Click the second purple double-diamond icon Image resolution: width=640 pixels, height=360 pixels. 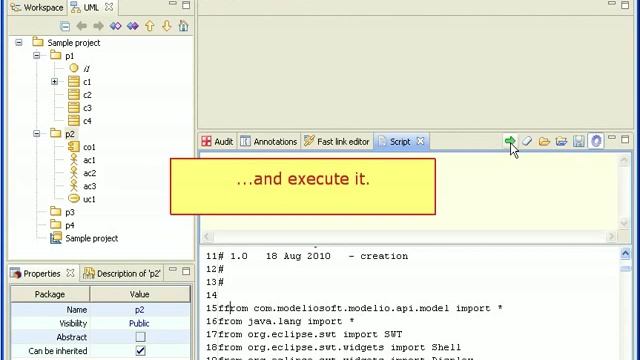(x=133, y=26)
